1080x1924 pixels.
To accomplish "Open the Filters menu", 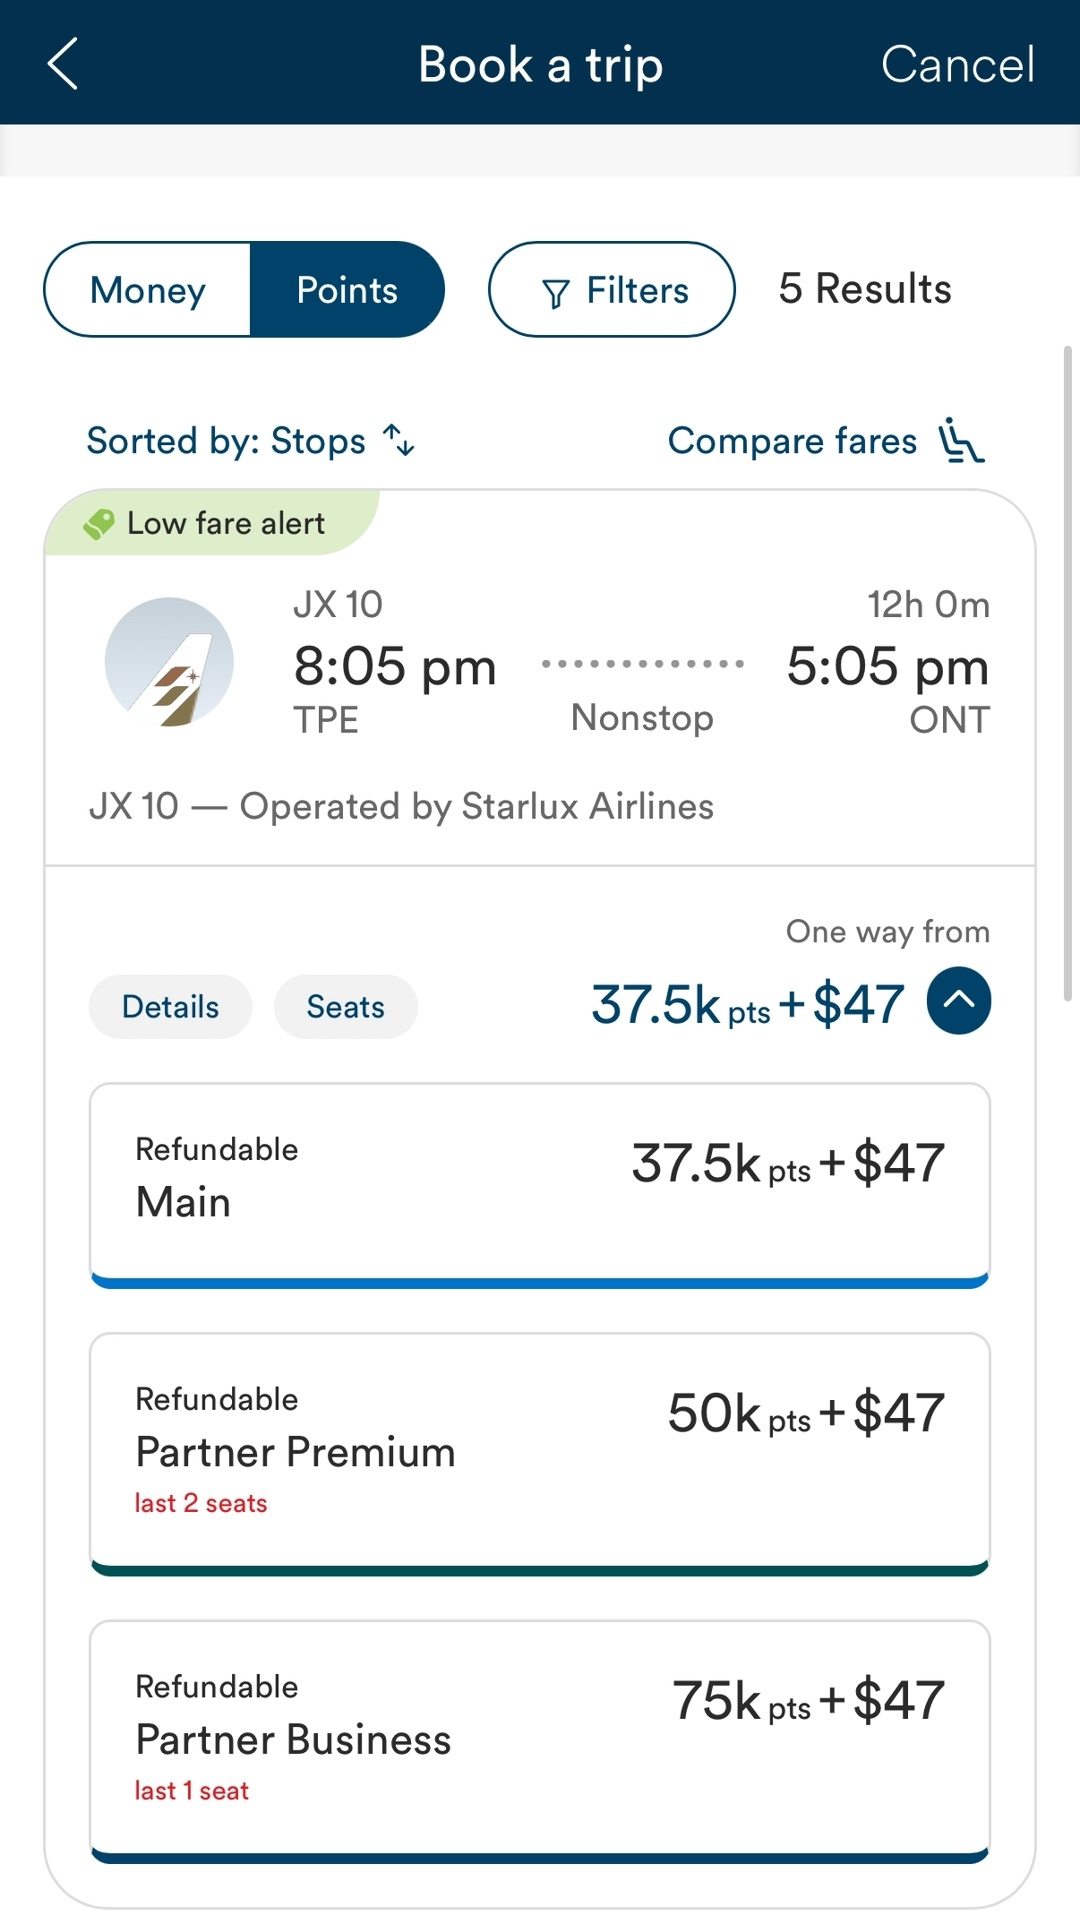I will pyautogui.click(x=612, y=290).
